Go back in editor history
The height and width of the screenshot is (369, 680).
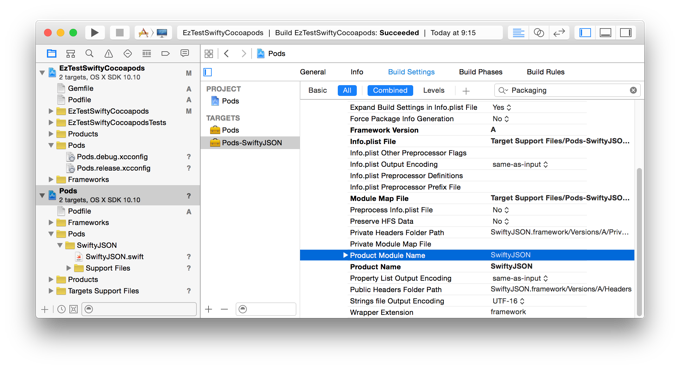tap(226, 53)
